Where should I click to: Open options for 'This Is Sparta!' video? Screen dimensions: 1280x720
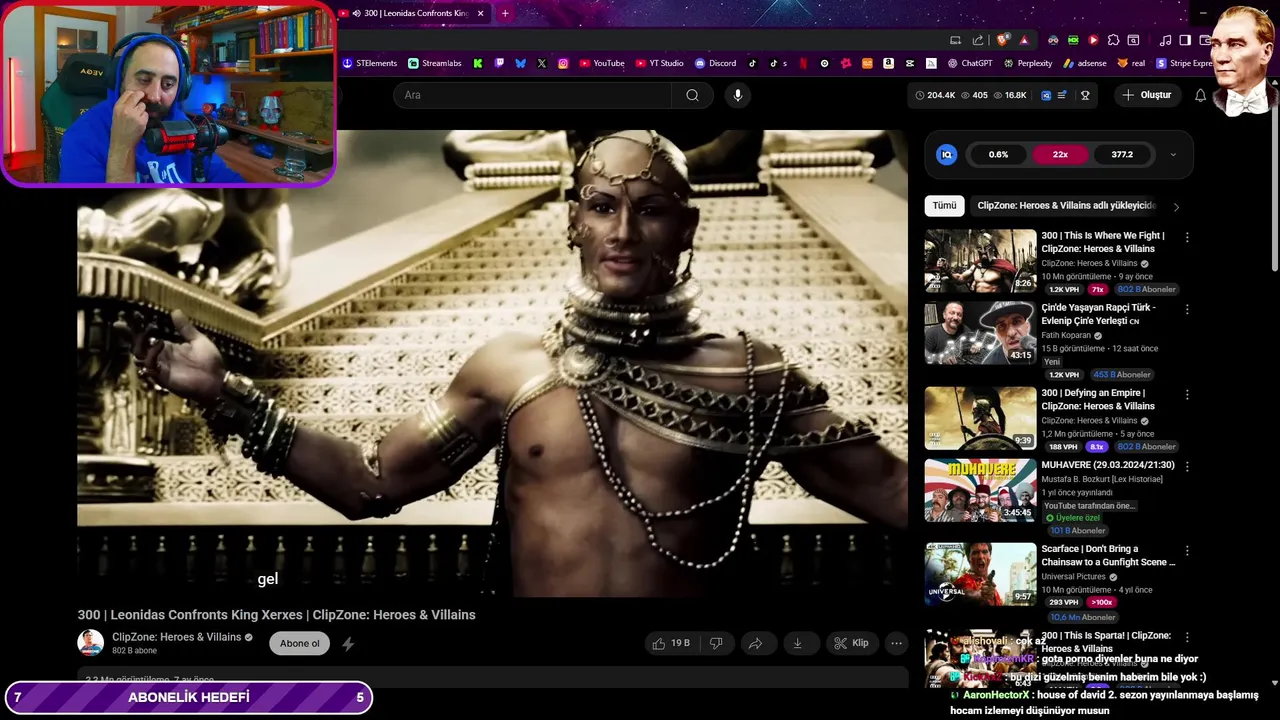pyautogui.click(x=1187, y=637)
